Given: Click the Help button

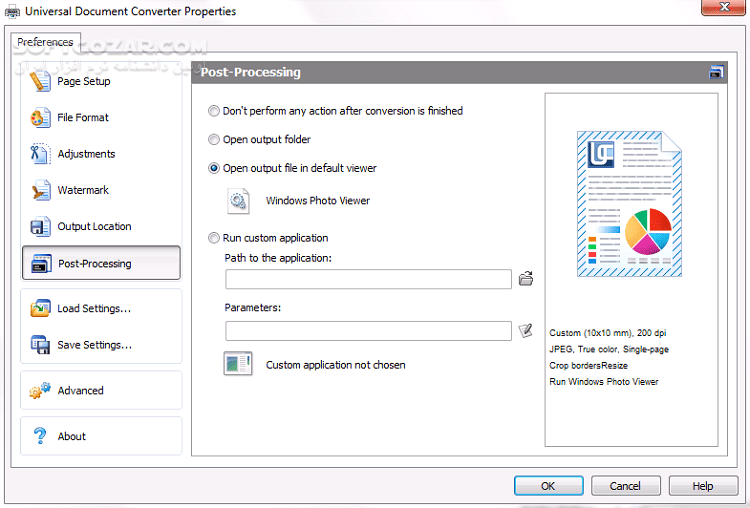Looking at the screenshot, I should [703, 486].
